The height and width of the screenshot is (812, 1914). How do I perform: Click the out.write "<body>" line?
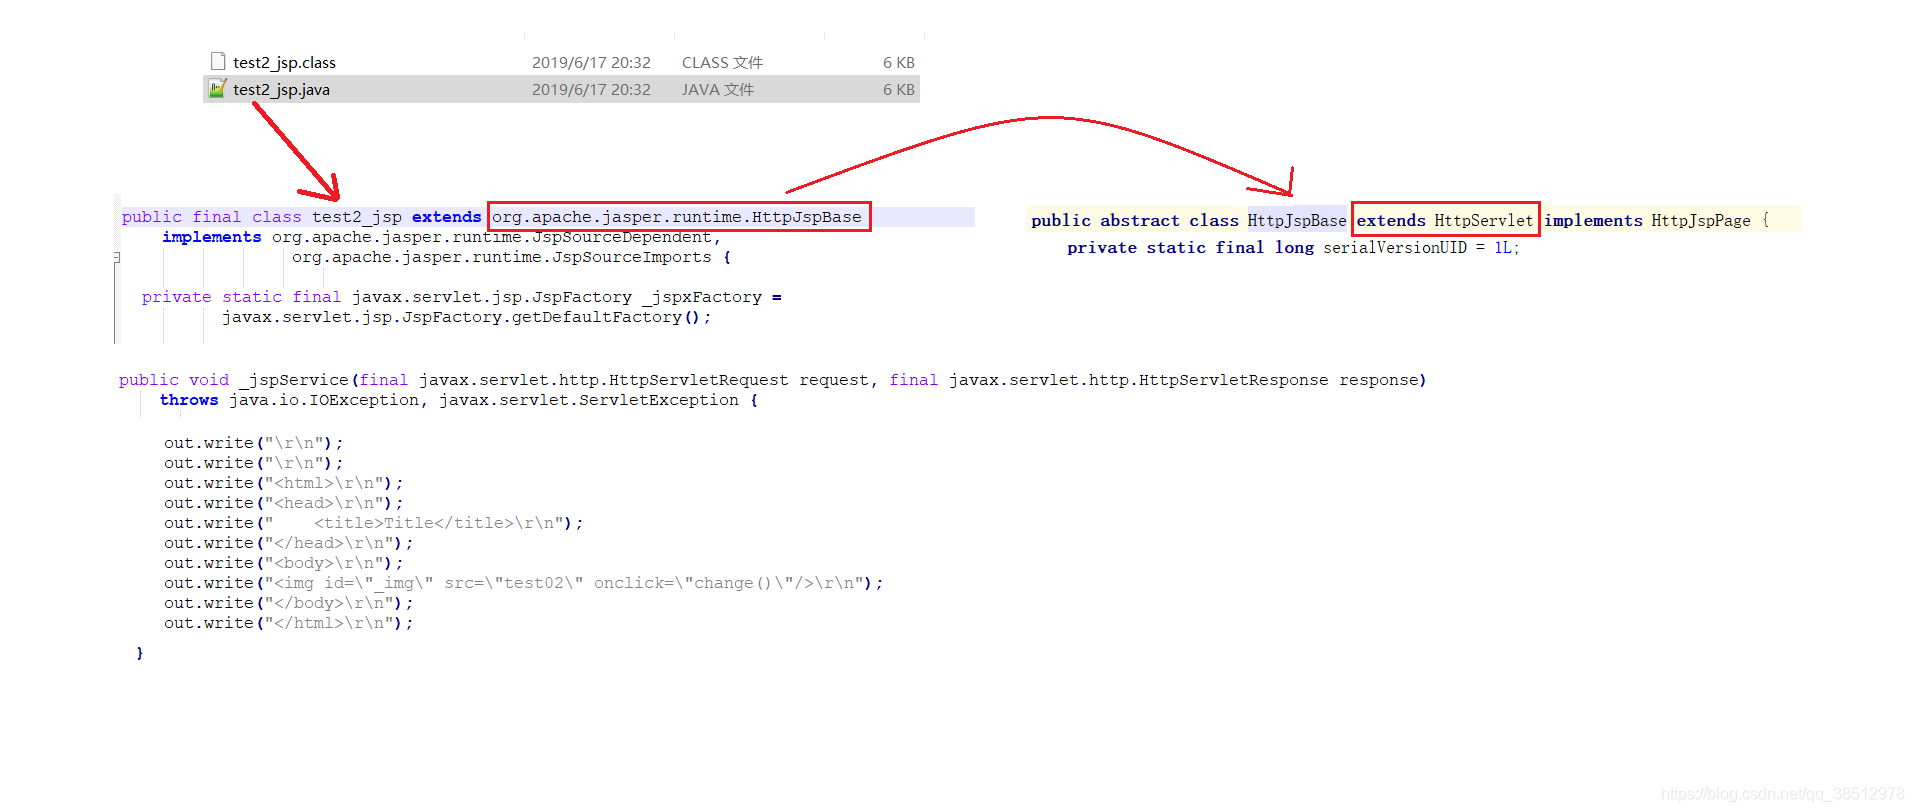click(283, 563)
